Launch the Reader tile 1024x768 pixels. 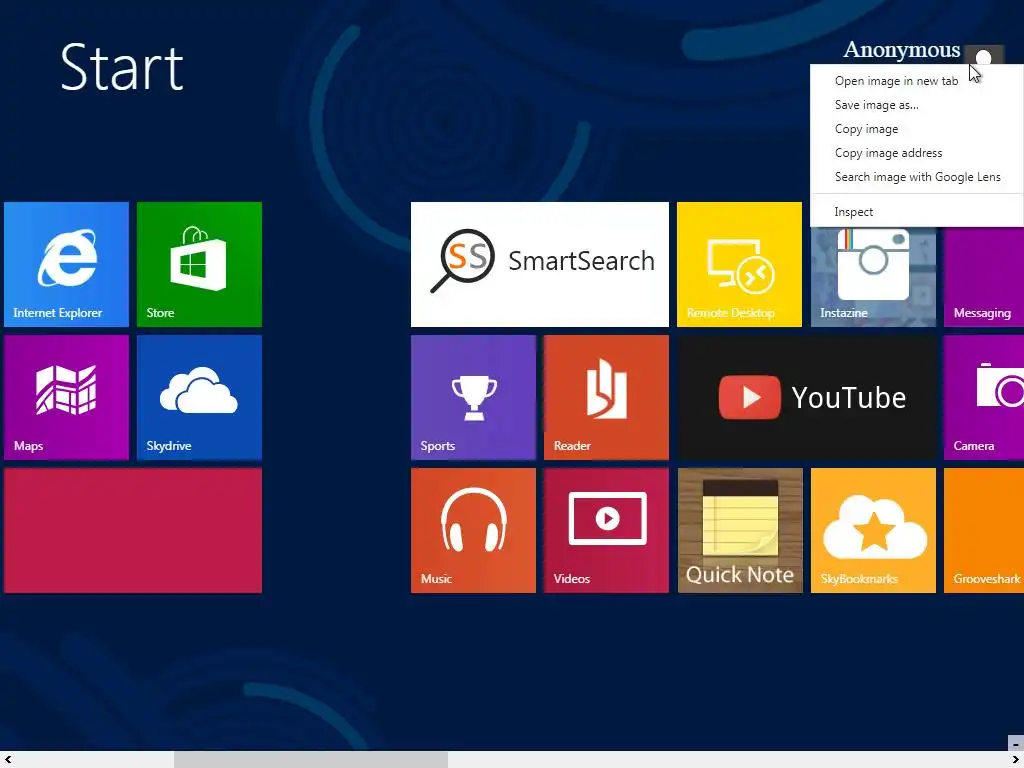tap(606, 397)
